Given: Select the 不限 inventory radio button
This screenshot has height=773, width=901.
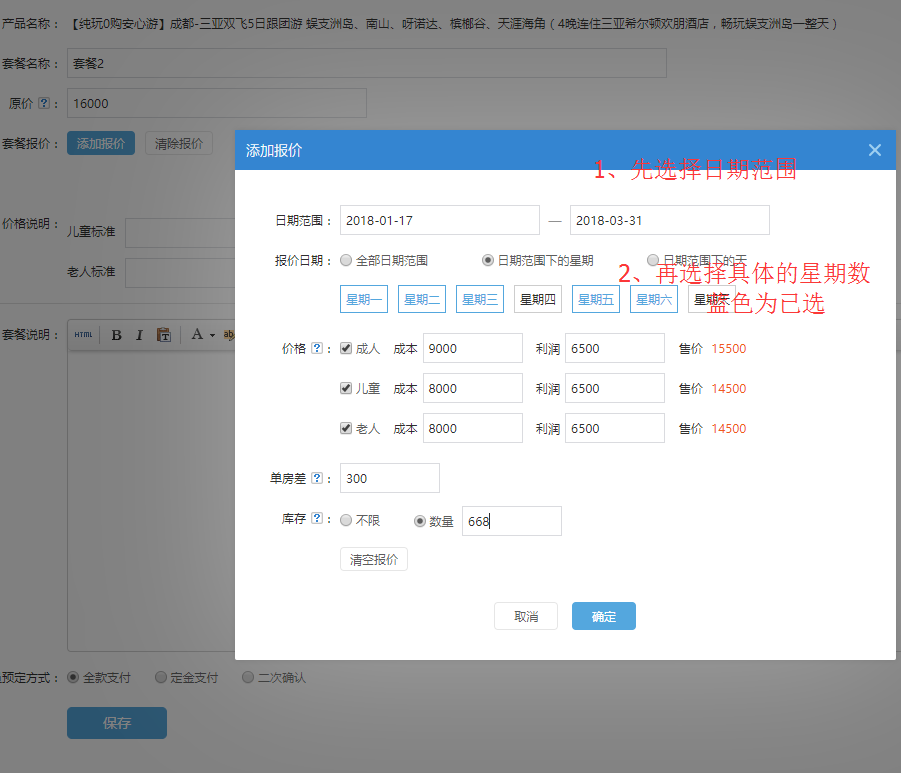Looking at the screenshot, I should 345,520.
